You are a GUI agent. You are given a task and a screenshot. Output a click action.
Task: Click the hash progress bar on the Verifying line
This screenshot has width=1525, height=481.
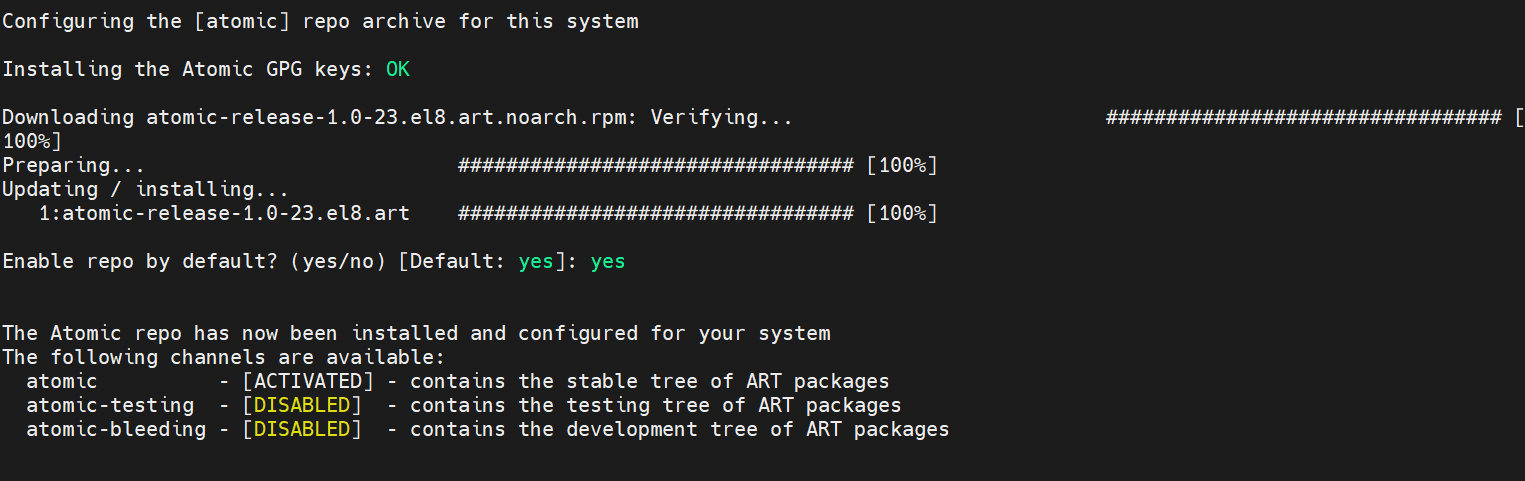(x=1302, y=117)
